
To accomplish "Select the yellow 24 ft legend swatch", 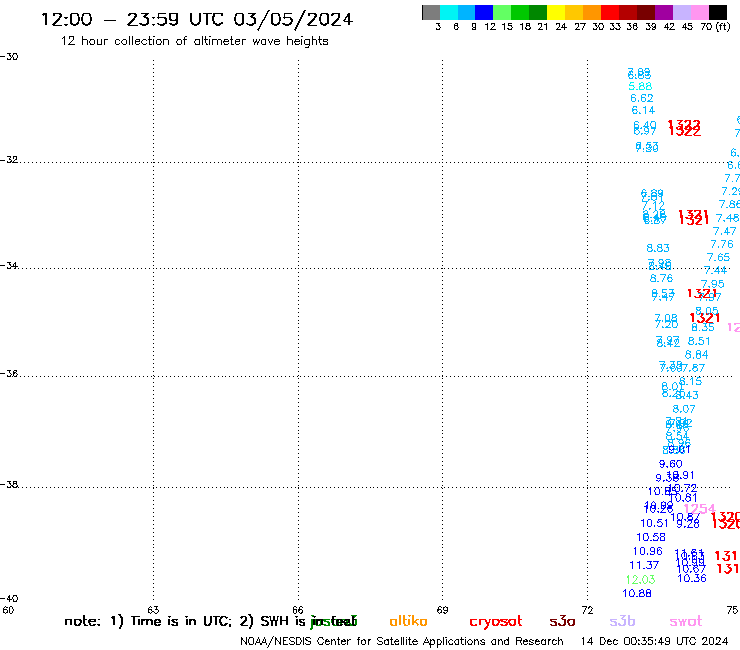I will (556, 12).
